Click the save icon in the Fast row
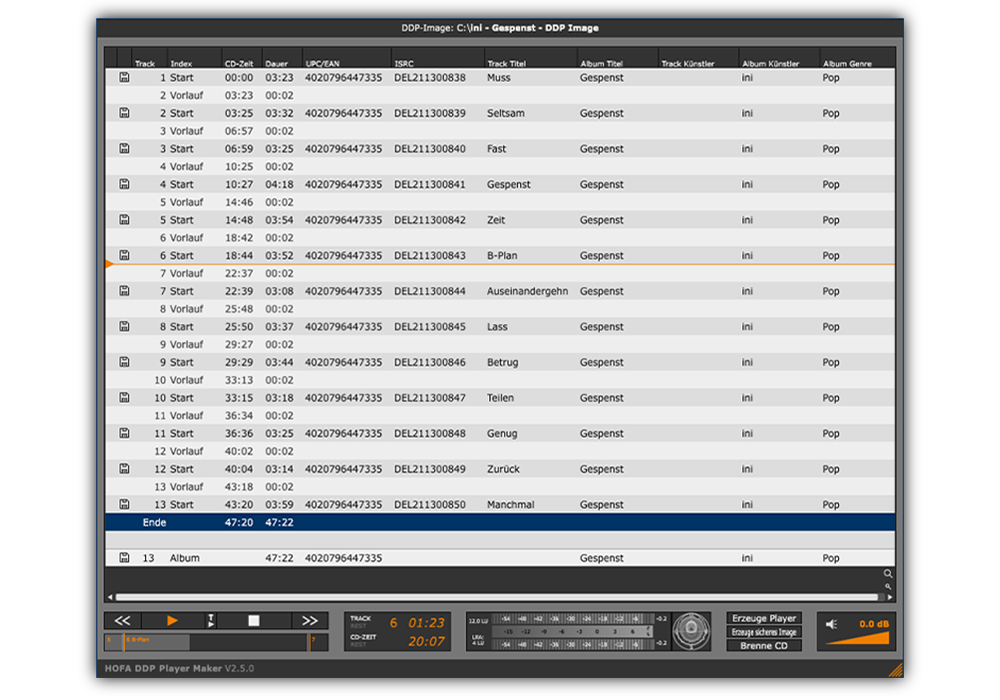The height and width of the screenshot is (700, 1000). coord(124,149)
